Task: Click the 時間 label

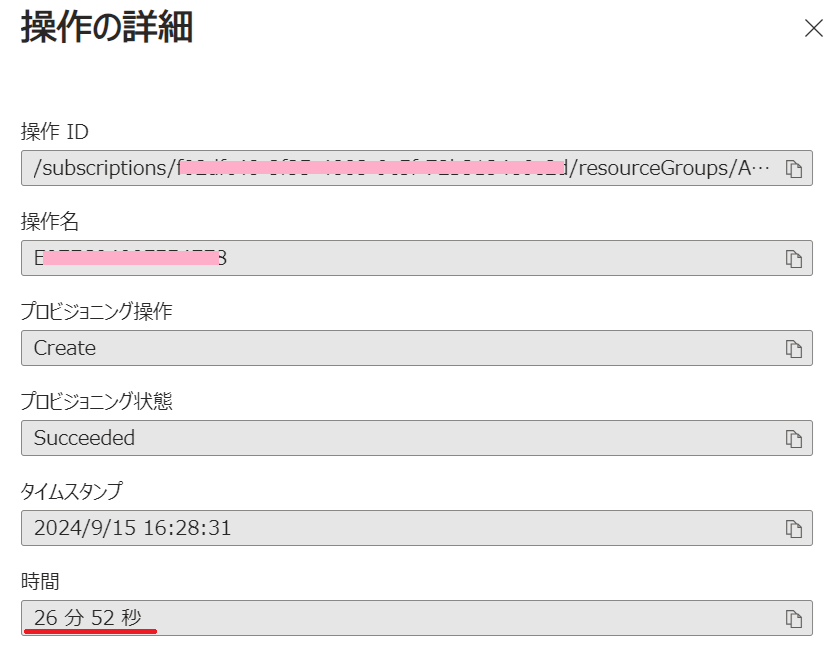Action: [40, 581]
